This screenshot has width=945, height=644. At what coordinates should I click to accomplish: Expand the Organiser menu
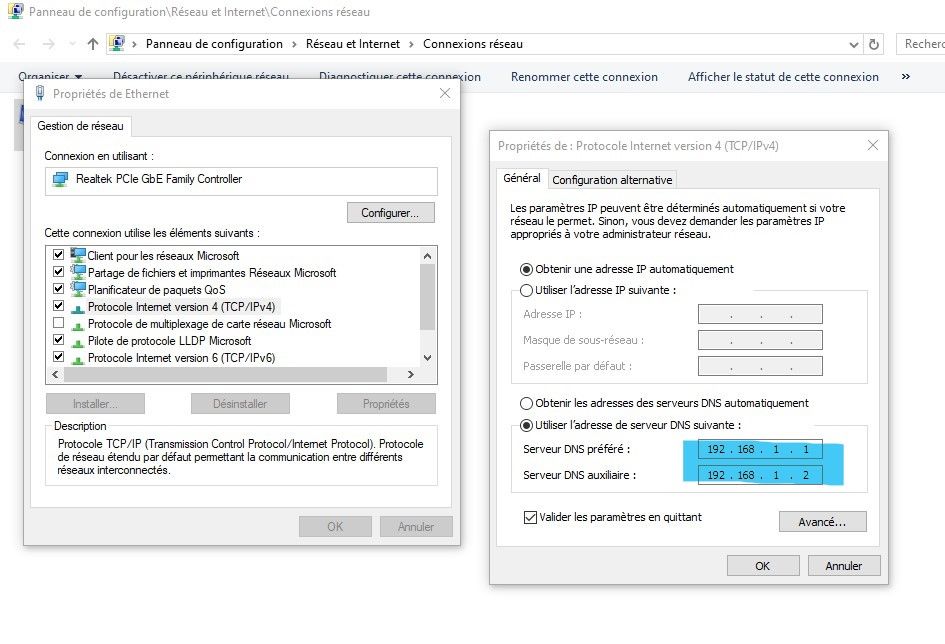pos(50,77)
